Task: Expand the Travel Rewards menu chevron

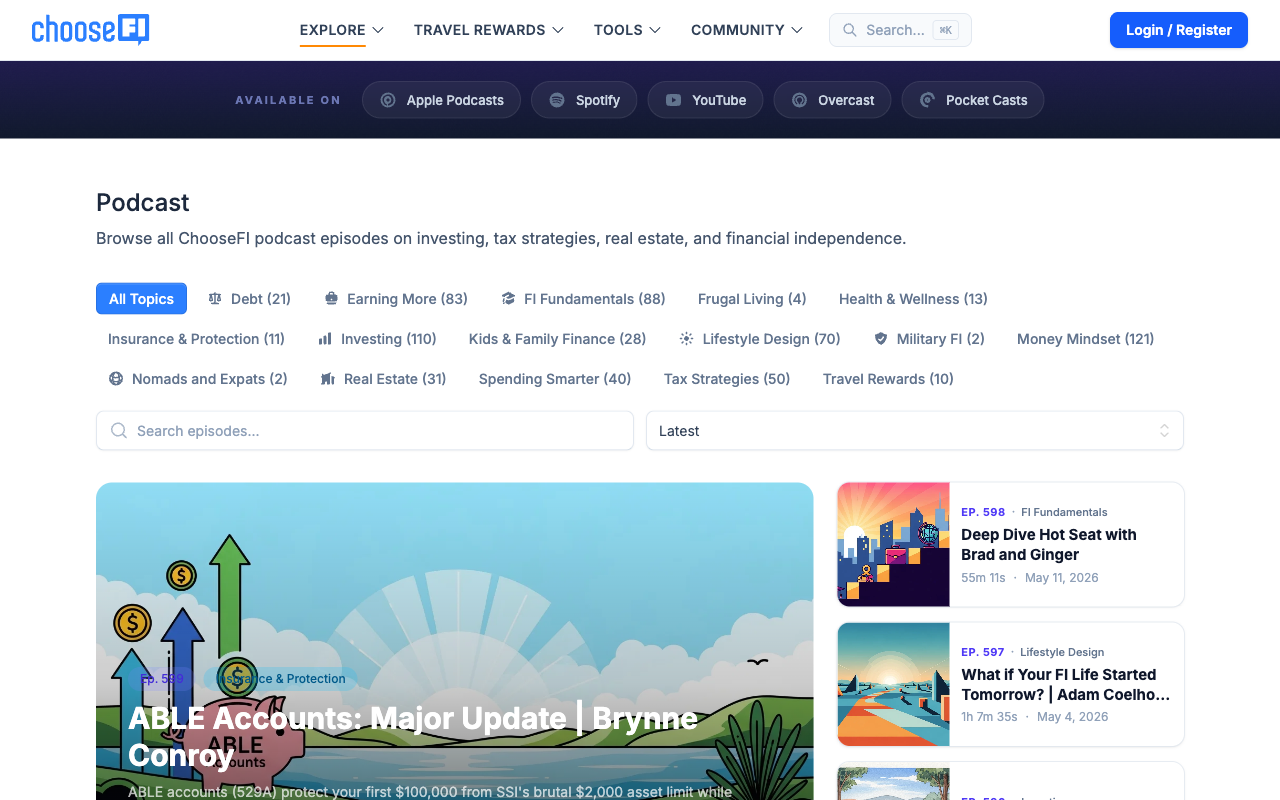Action: coord(558,30)
